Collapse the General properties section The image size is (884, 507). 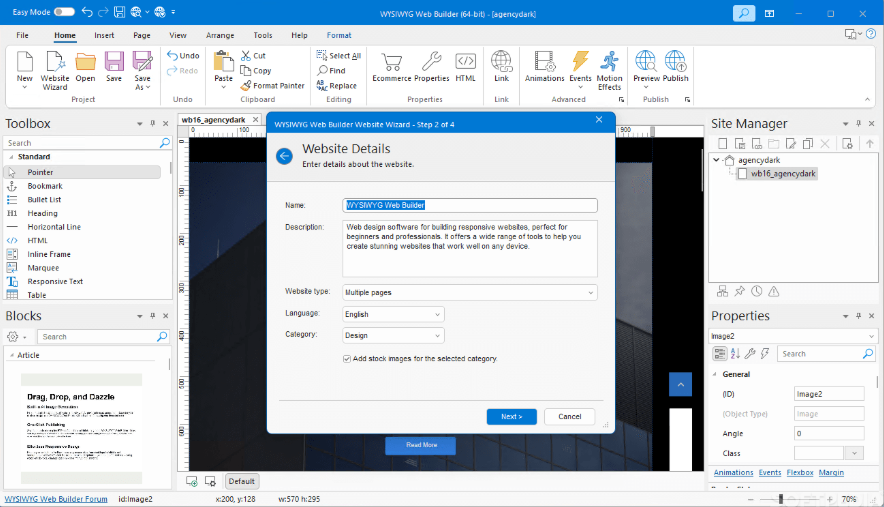click(715, 374)
